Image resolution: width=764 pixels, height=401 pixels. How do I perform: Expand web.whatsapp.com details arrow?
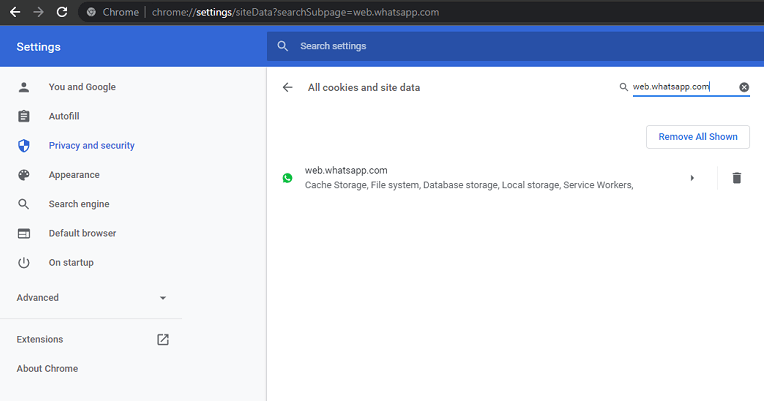point(692,178)
